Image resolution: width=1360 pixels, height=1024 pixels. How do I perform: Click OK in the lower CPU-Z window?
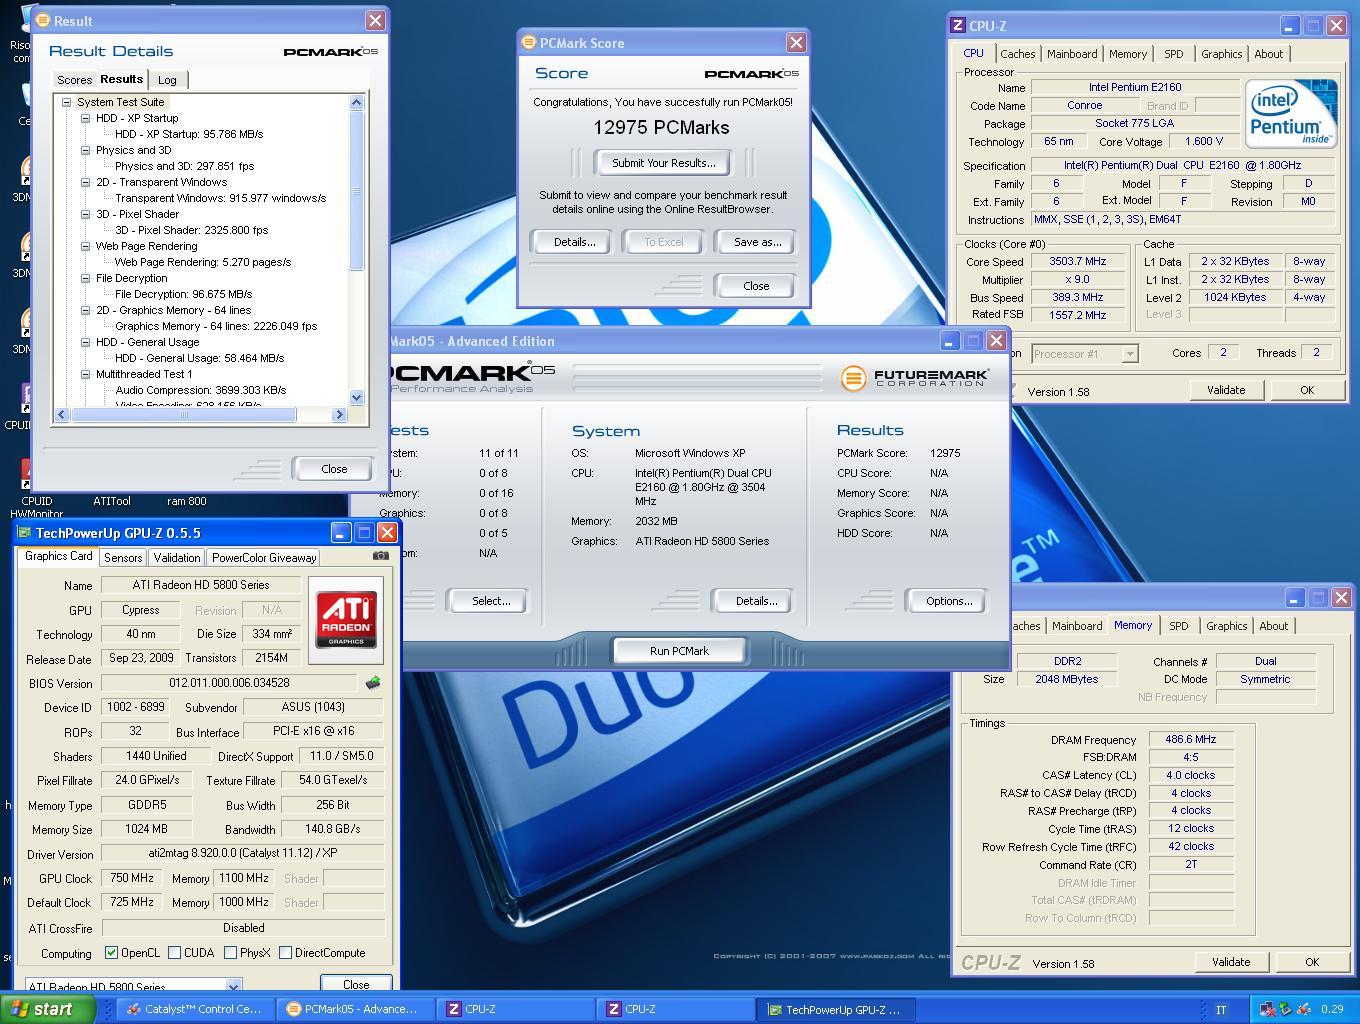pyautogui.click(x=1312, y=962)
